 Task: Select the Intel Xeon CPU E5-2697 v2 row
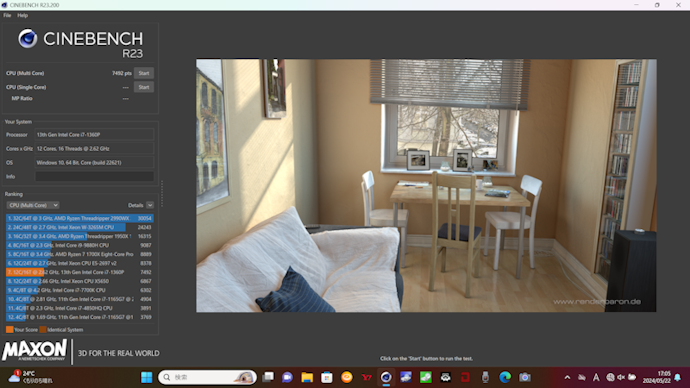[80, 263]
